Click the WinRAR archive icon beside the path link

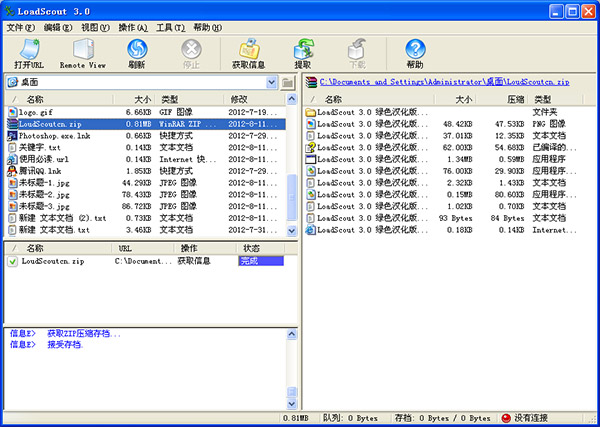tap(311, 82)
